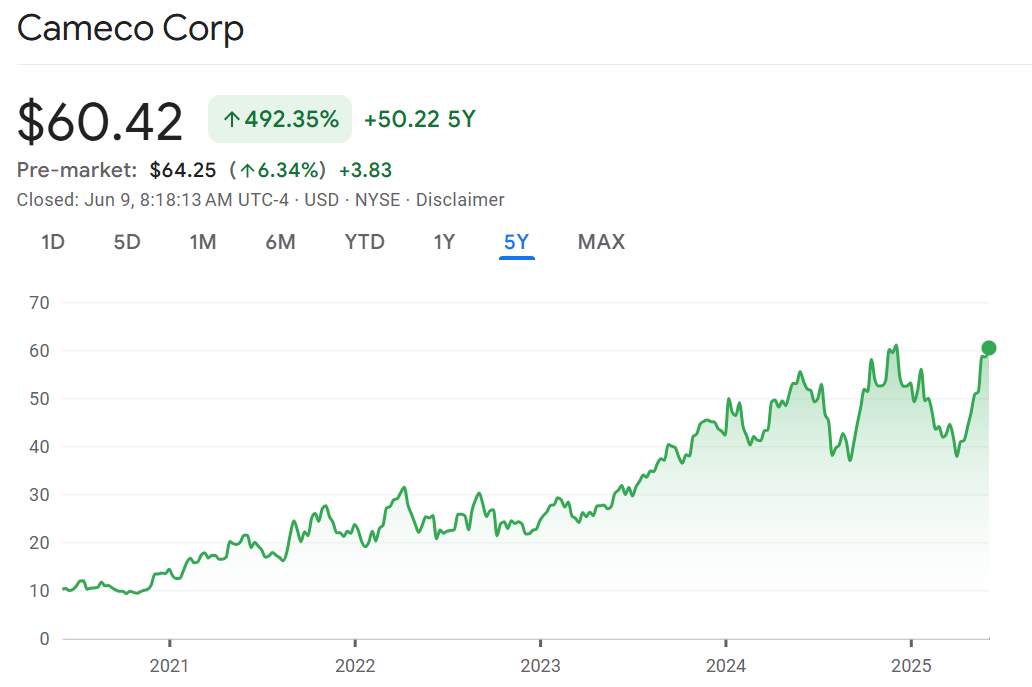Viewport: 1032px width, 687px height.
Task: Open the Disclaimer link
Action: click(x=460, y=200)
